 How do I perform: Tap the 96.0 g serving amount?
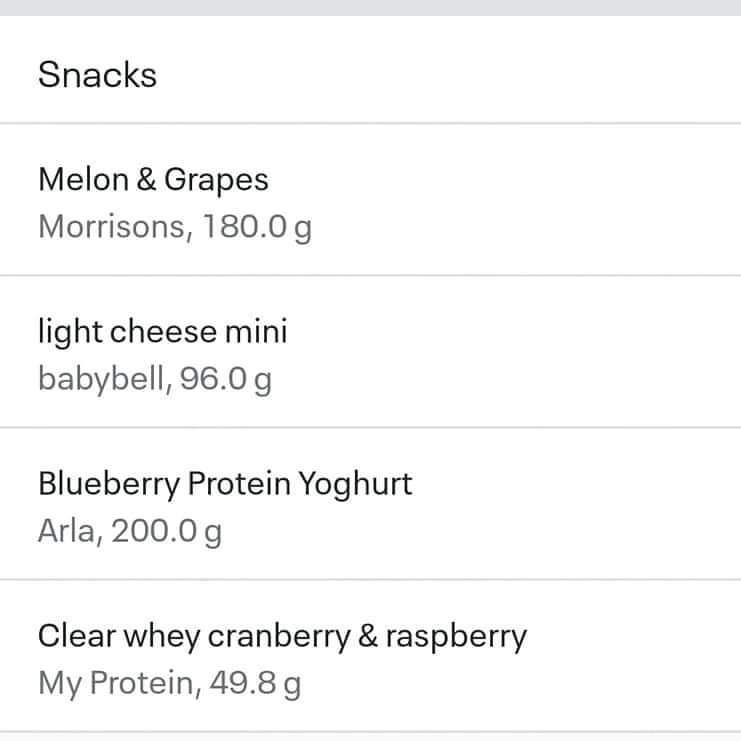pos(226,379)
